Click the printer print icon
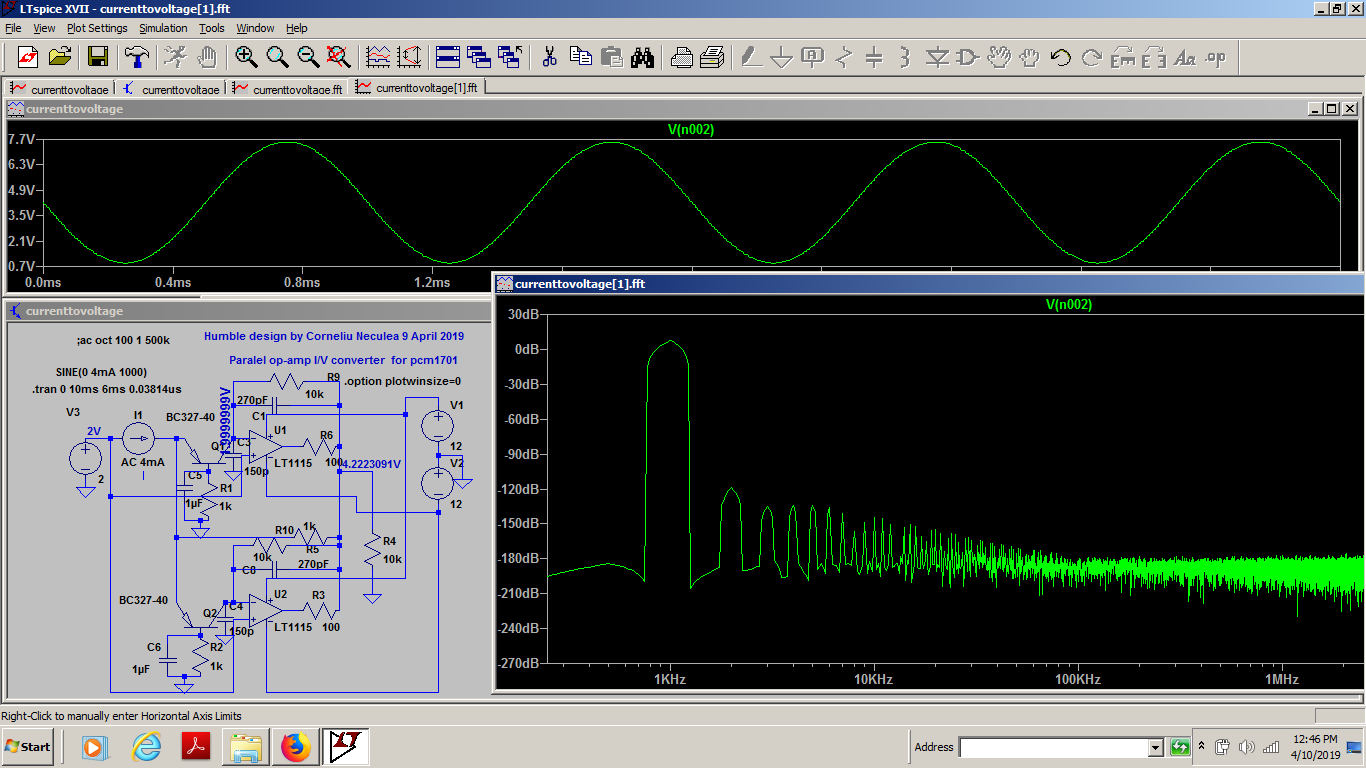The height and width of the screenshot is (768, 1366). pos(712,56)
